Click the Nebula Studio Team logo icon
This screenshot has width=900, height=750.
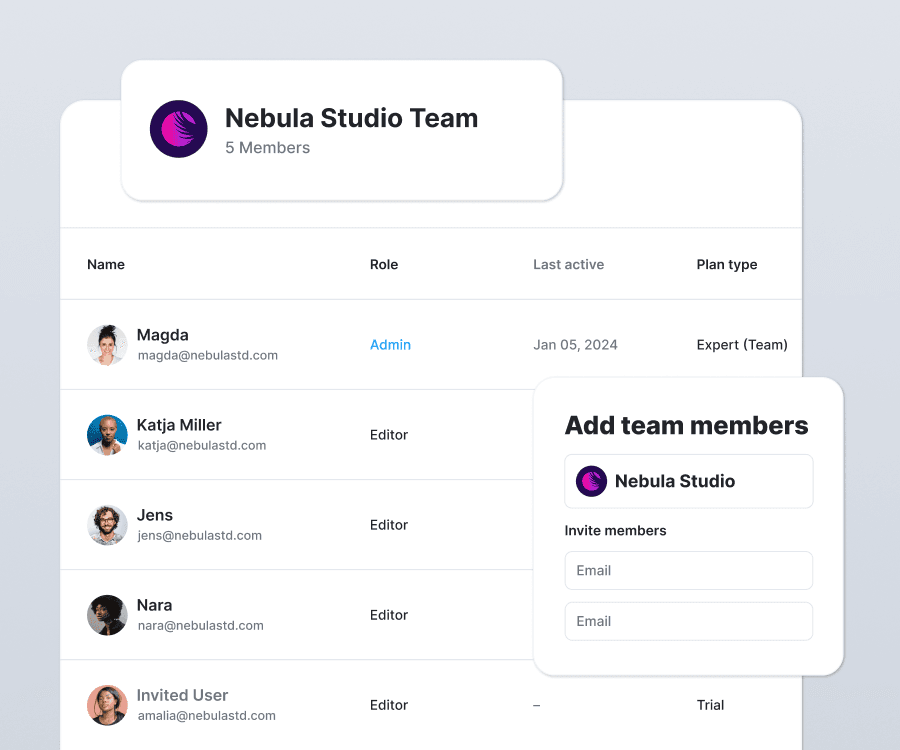coord(179,129)
